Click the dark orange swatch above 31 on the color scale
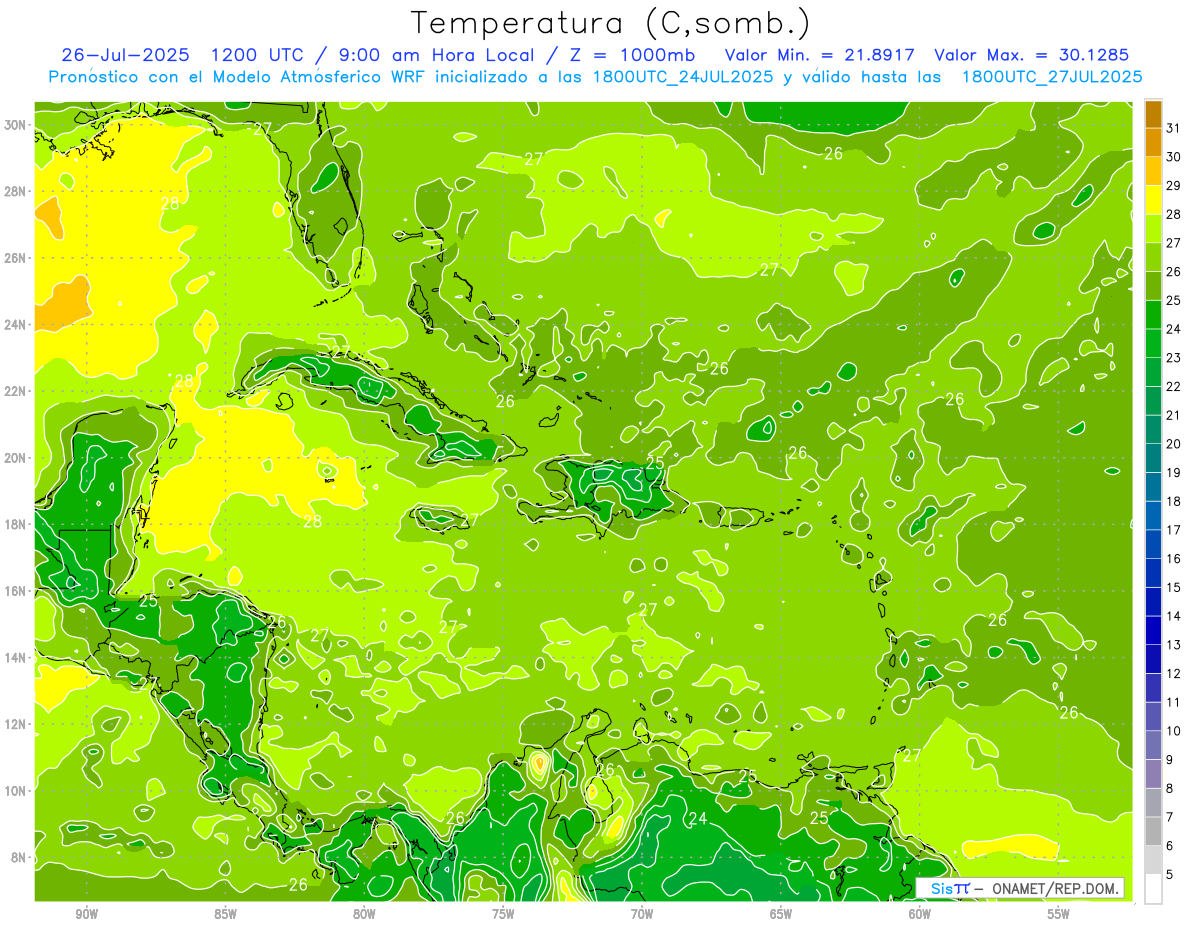1200x927 pixels. tap(1154, 114)
